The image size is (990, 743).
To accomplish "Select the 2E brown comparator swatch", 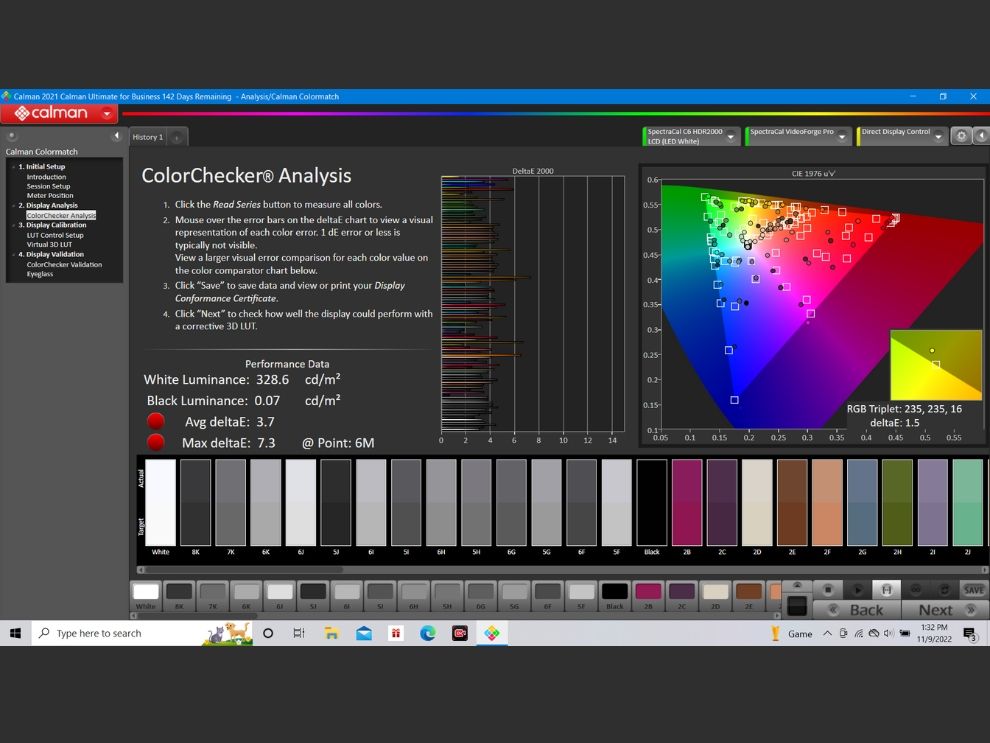I will pos(792,502).
